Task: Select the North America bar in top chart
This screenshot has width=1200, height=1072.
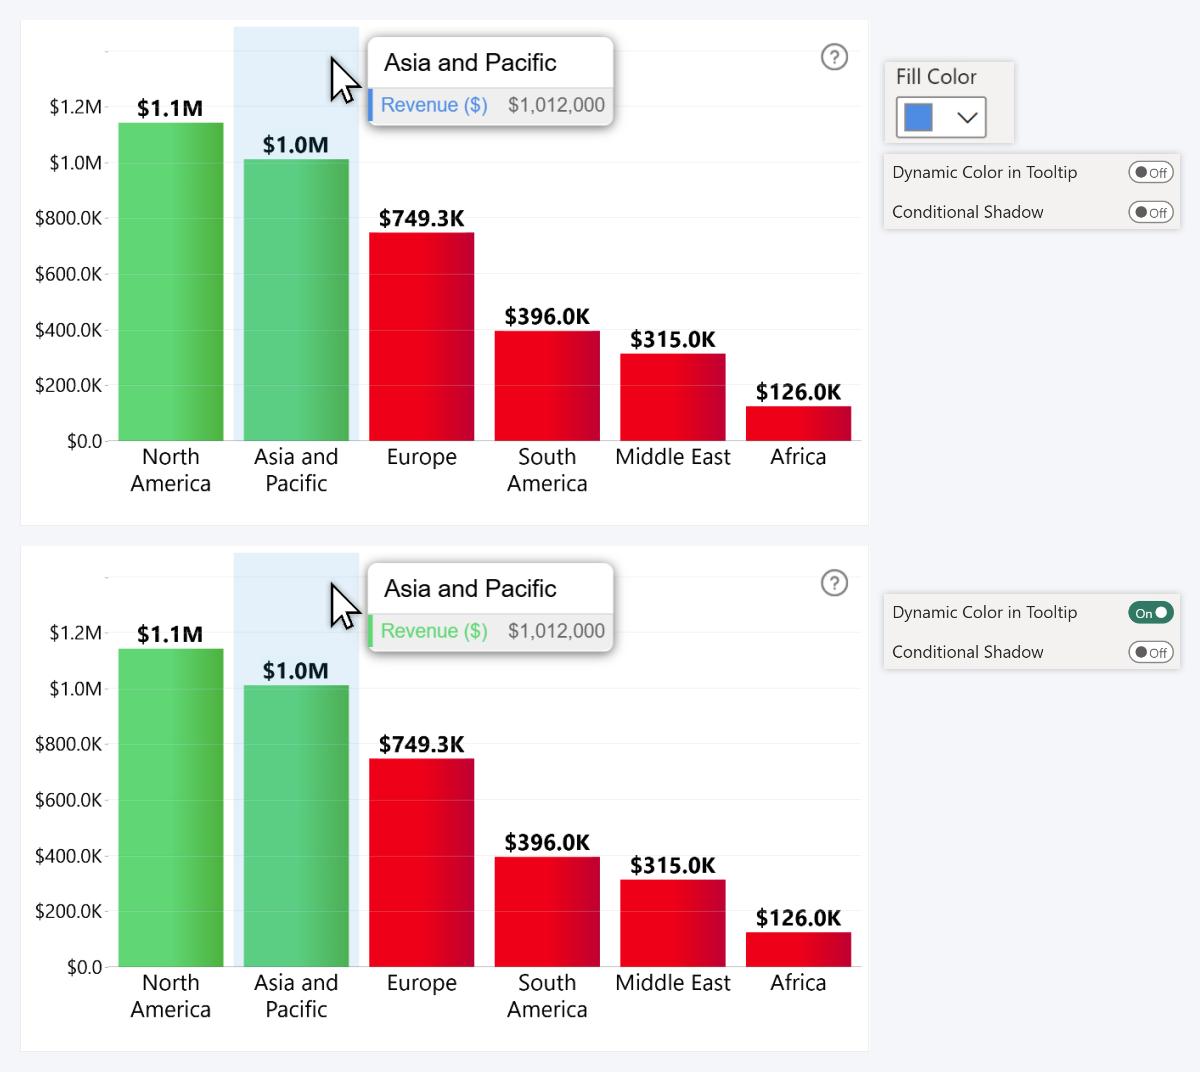Action: (x=170, y=280)
